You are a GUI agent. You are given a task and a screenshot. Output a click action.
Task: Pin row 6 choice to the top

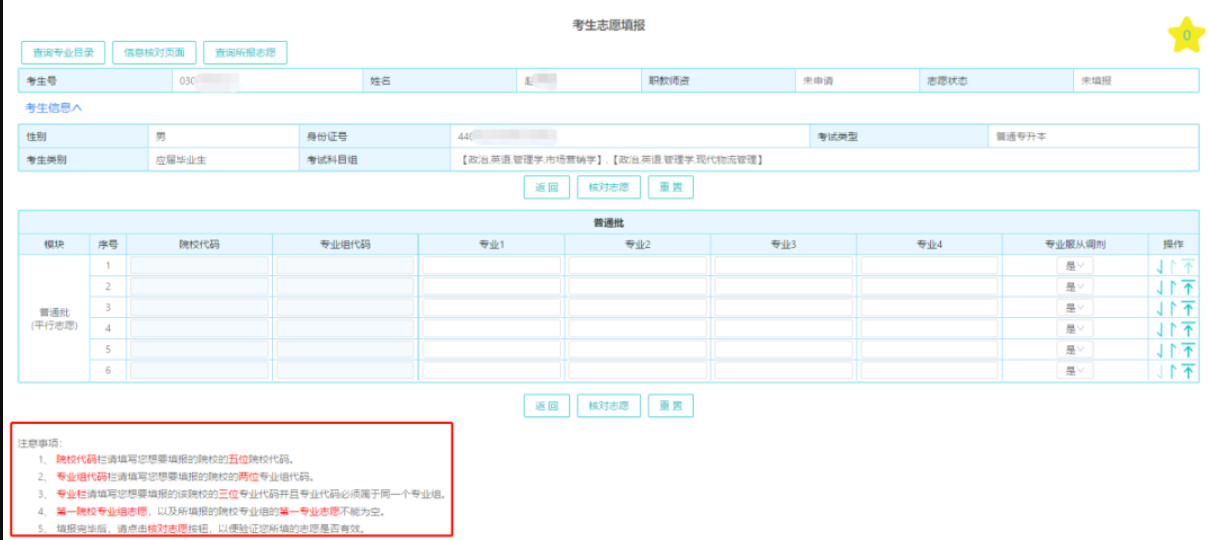click(x=1188, y=371)
